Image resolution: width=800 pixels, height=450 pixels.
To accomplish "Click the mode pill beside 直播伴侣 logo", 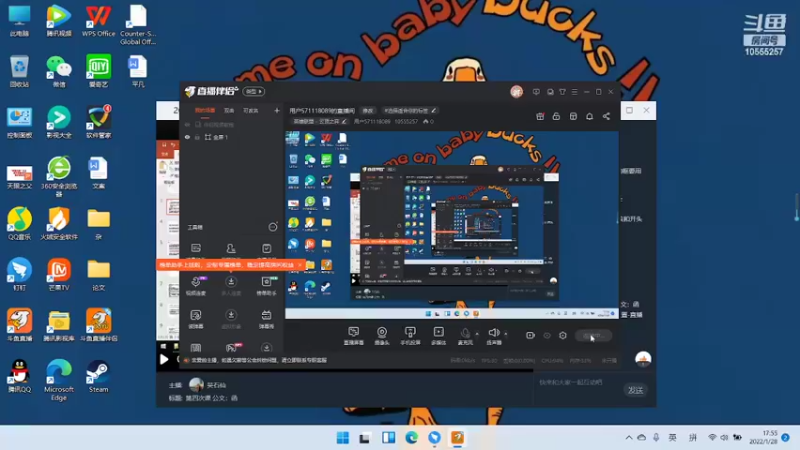I will click(x=254, y=91).
